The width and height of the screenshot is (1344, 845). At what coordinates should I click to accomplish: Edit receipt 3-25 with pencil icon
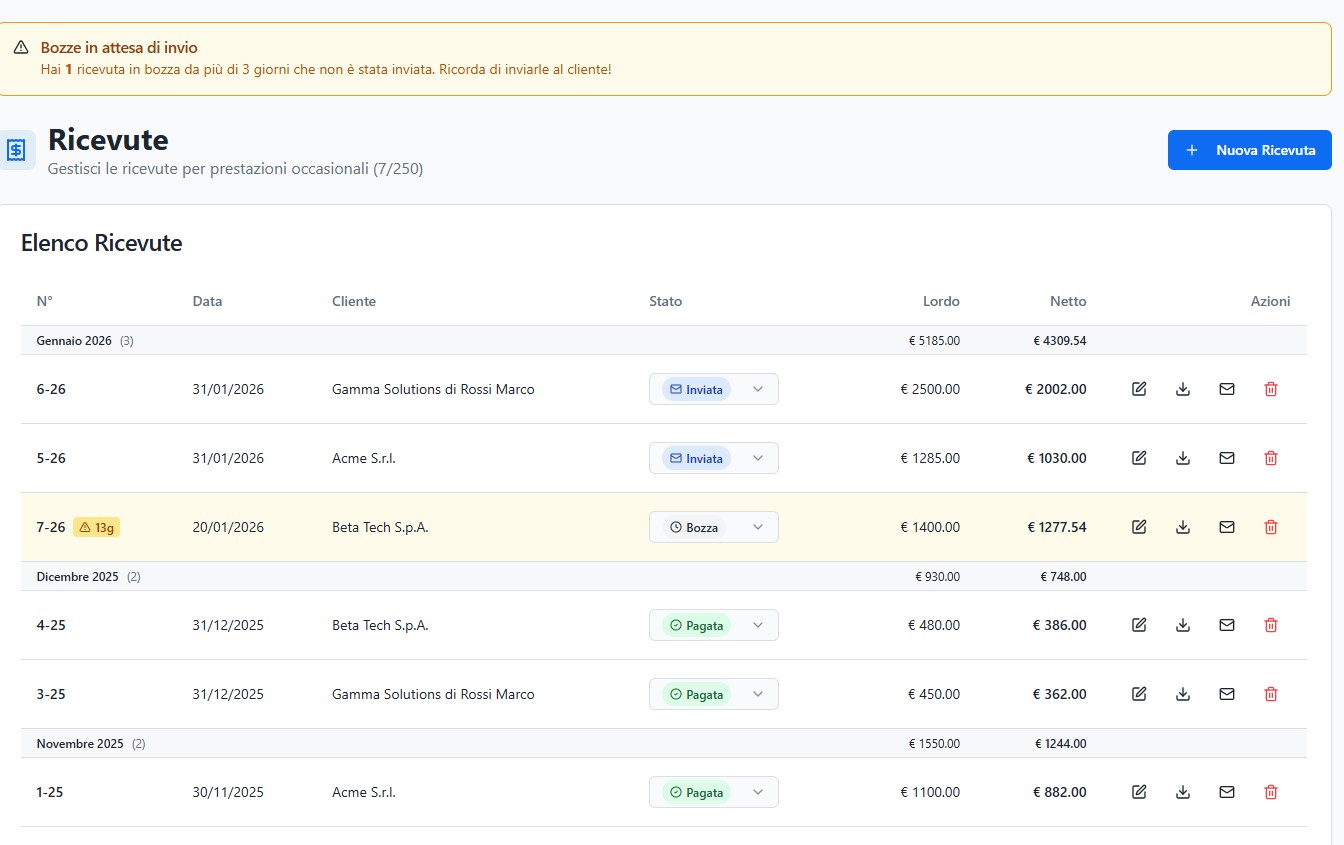point(1139,694)
